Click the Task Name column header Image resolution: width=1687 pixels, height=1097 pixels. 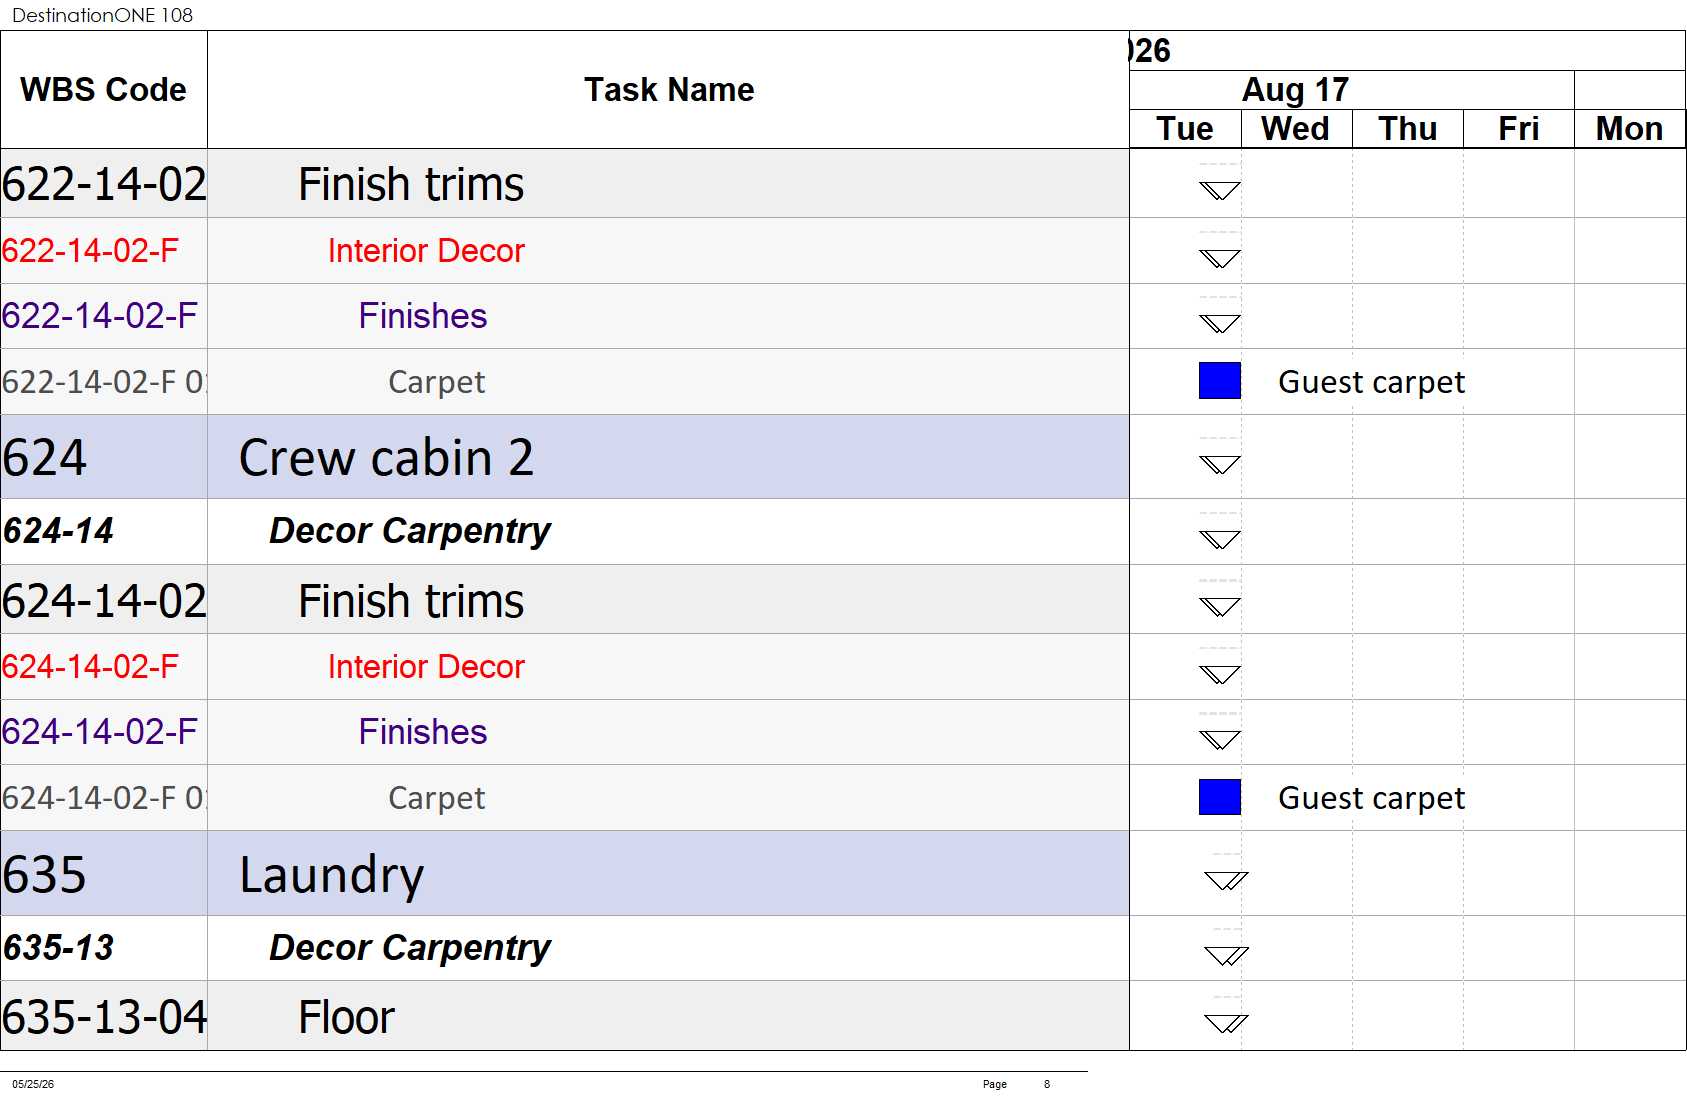pyautogui.click(x=668, y=90)
